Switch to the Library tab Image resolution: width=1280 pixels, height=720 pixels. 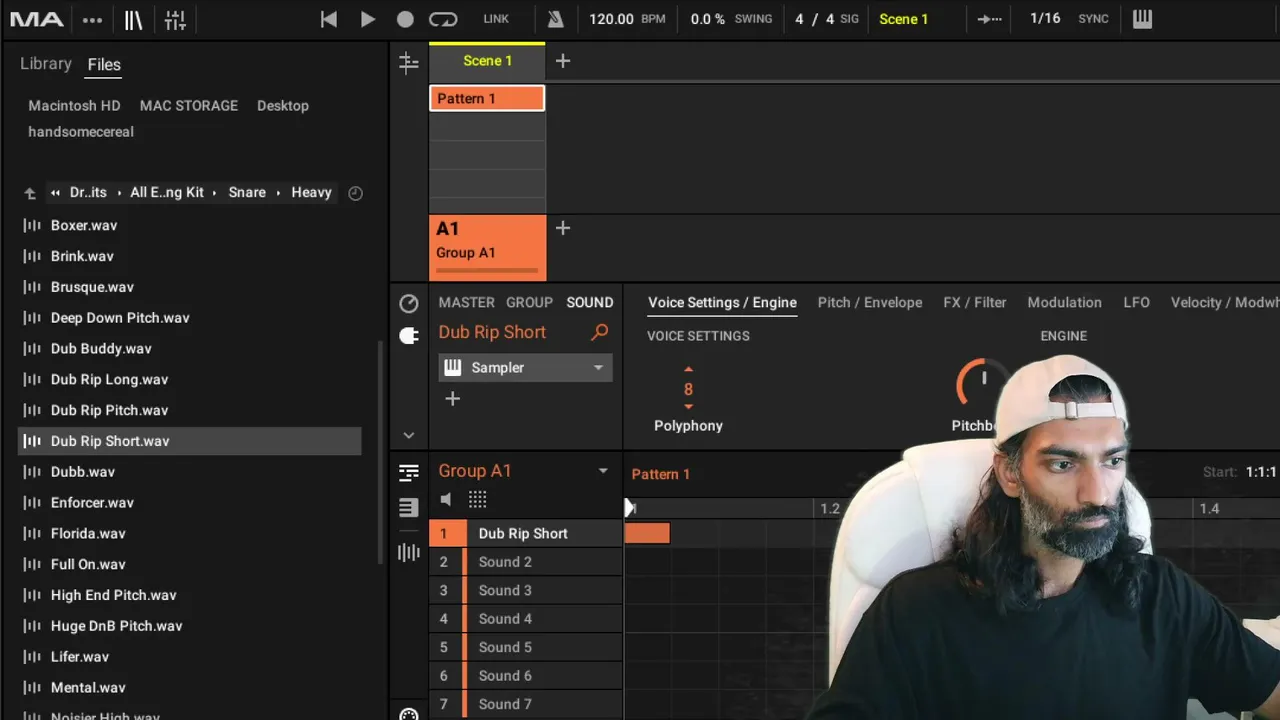(46, 64)
